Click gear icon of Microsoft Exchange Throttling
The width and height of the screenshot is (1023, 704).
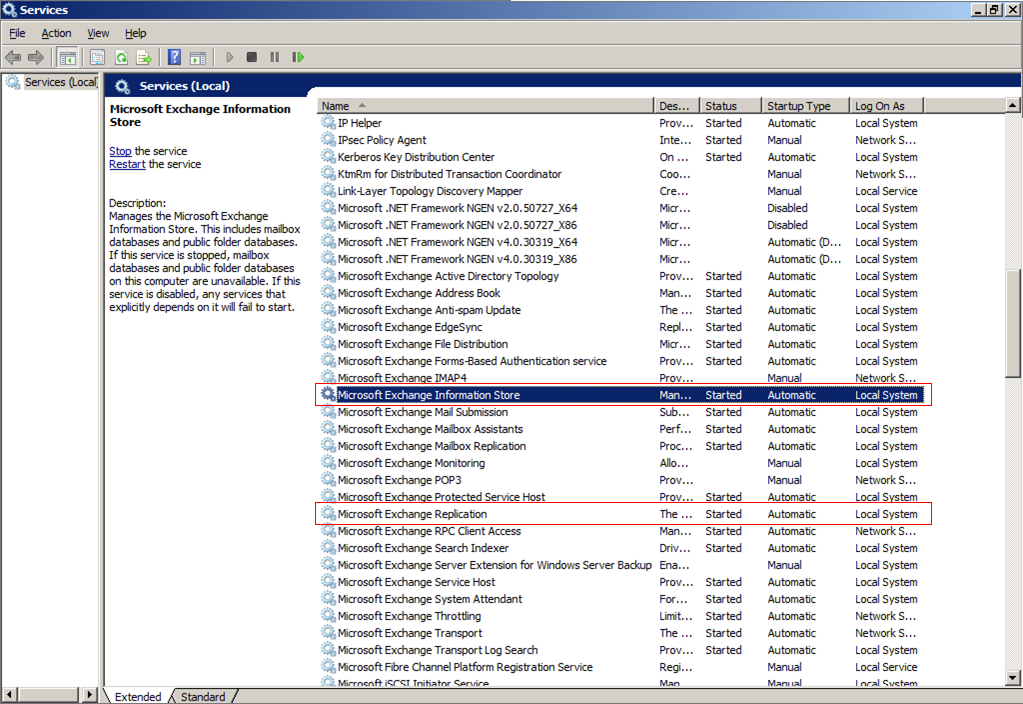click(x=328, y=616)
